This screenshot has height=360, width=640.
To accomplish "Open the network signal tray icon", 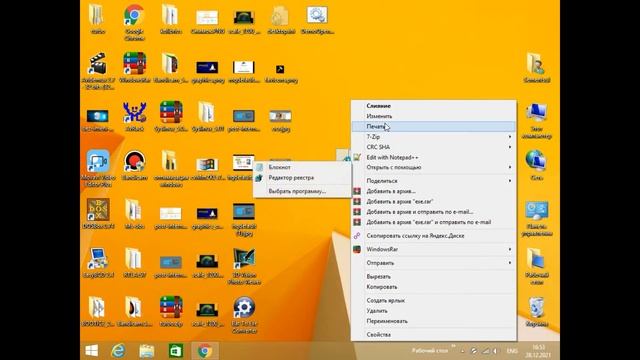I will (x=485, y=351).
